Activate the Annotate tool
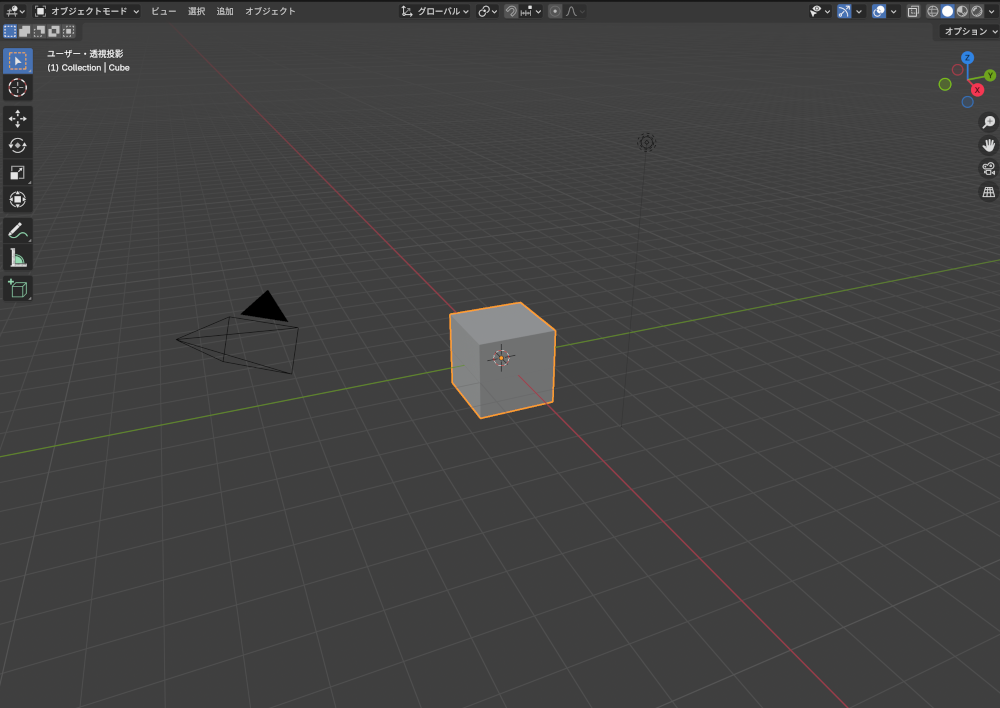The height and width of the screenshot is (708, 1000). 17,230
